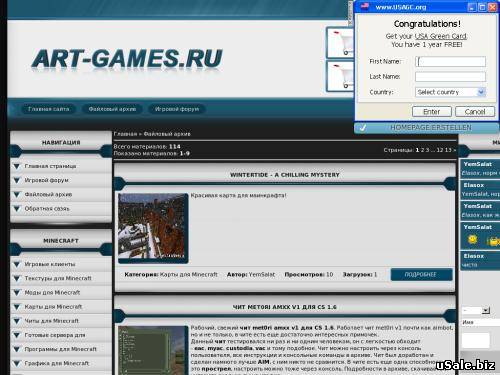Focus the 'Имя' name field in chat
This screenshot has width=500, height=375.
[481, 322]
